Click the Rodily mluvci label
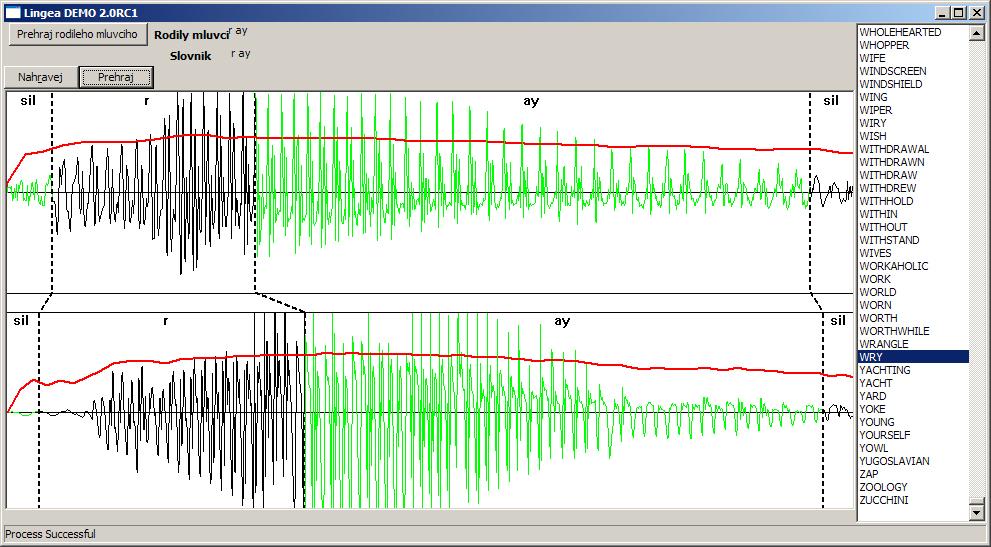This screenshot has height=547, width=991. coord(191,35)
